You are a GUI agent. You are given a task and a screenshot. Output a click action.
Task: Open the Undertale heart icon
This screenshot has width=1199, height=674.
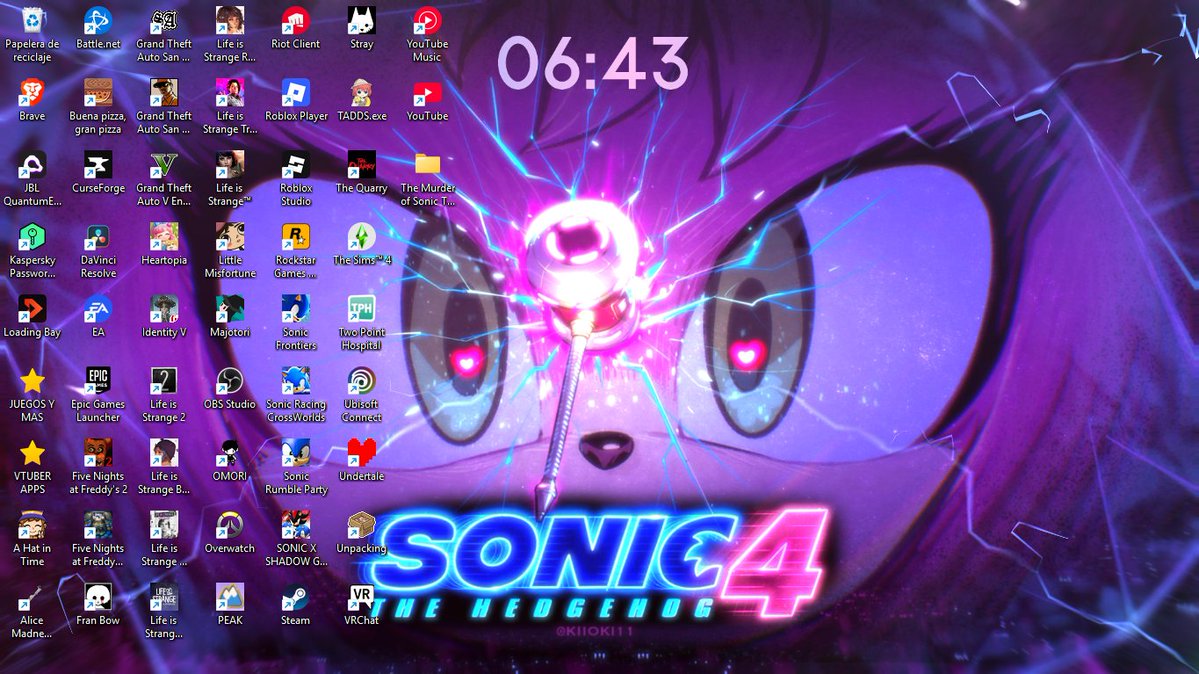pos(361,454)
